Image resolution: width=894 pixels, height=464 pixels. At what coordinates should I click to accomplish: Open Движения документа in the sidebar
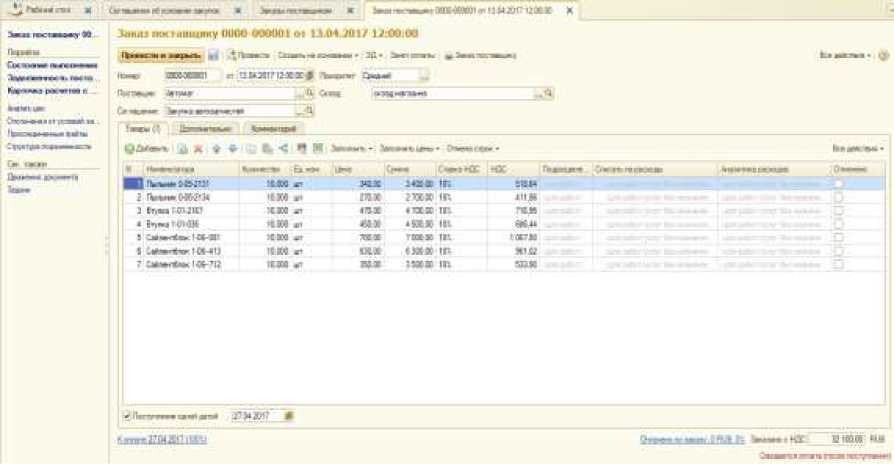click(43, 177)
